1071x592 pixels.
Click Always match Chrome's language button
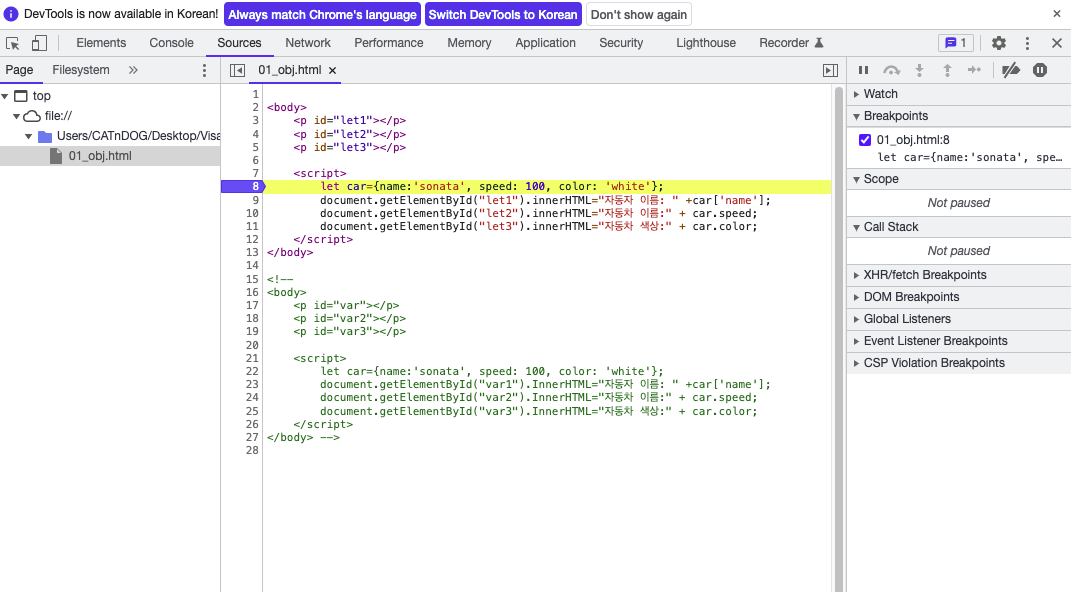pos(322,14)
